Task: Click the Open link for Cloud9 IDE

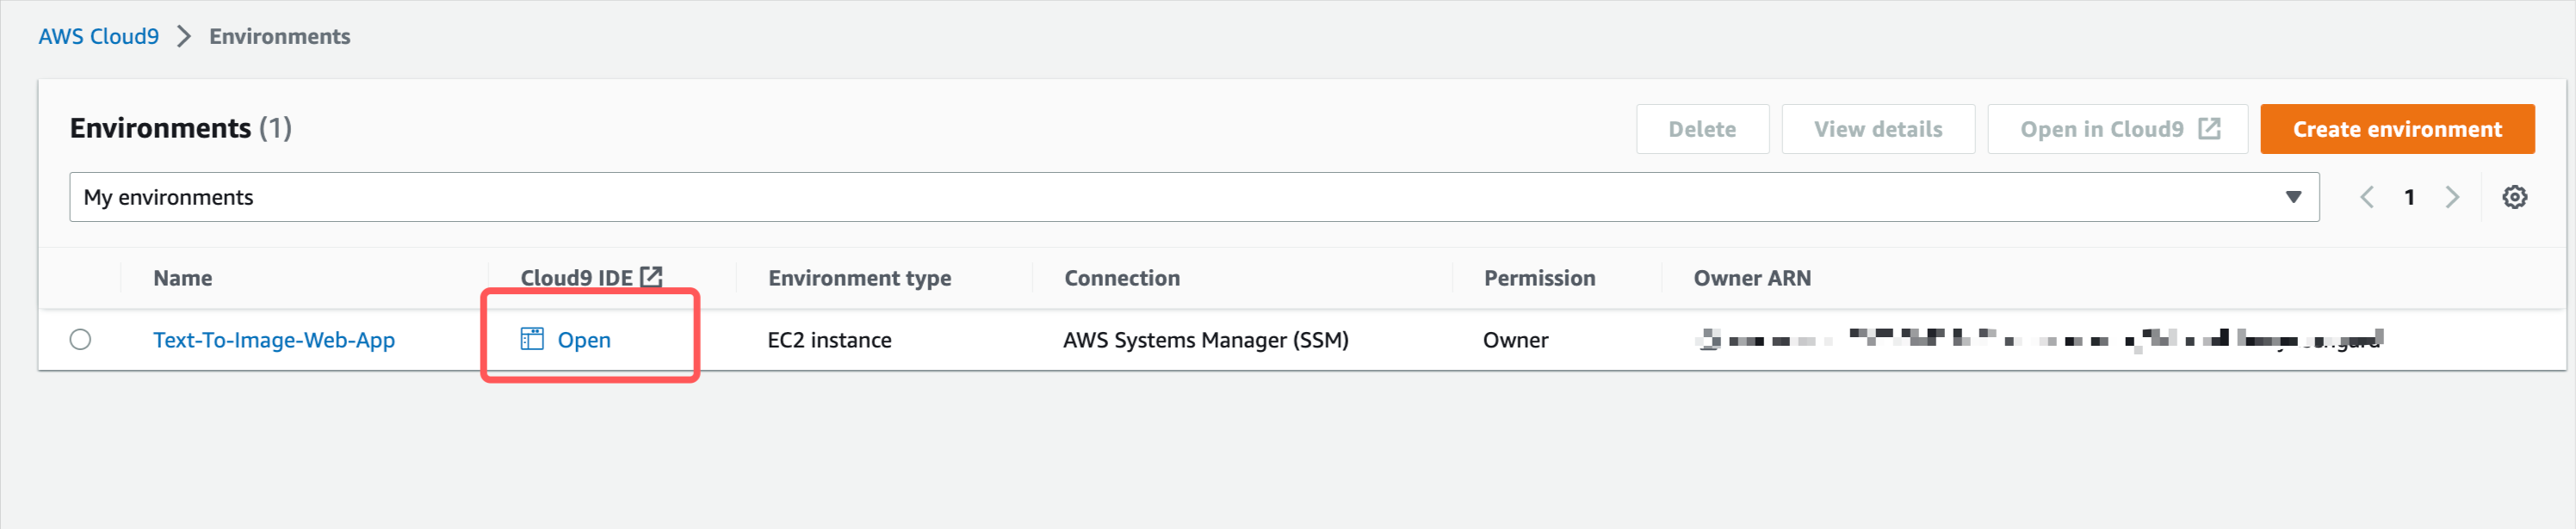Action: point(584,340)
